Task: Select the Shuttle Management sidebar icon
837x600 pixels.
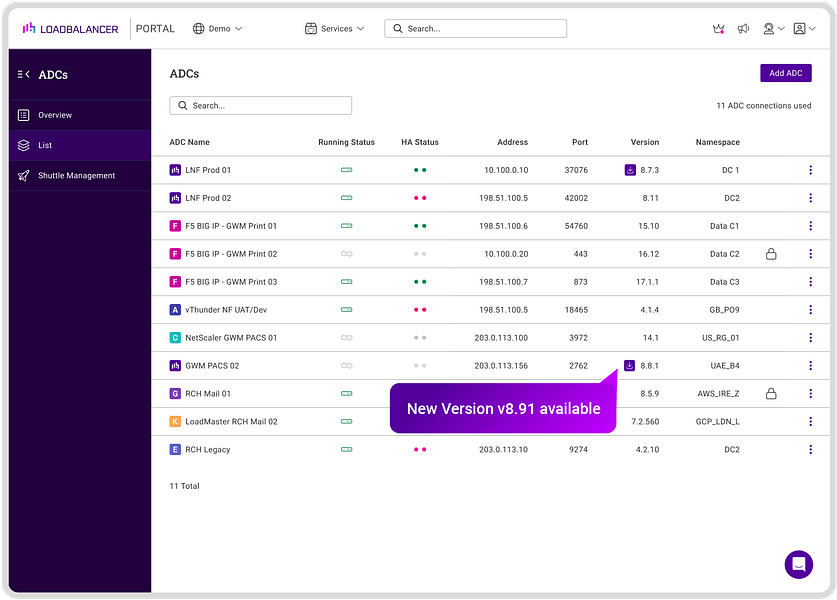Action: click(22, 177)
